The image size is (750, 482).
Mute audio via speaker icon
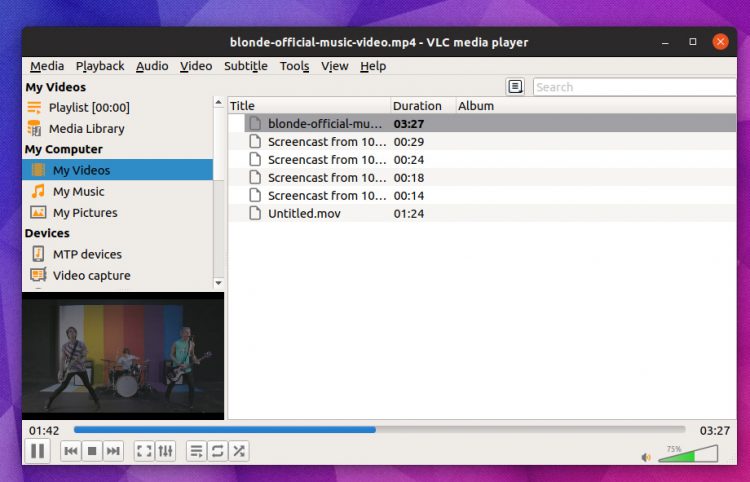(646, 457)
